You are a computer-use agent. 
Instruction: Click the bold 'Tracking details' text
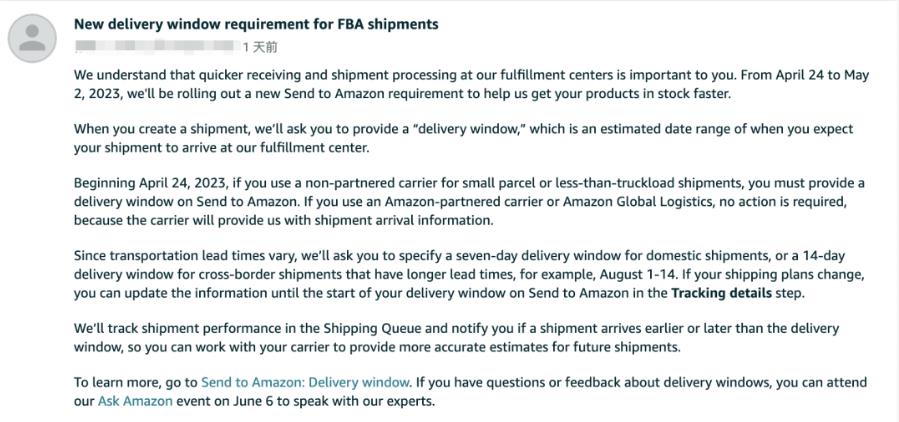point(721,294)
